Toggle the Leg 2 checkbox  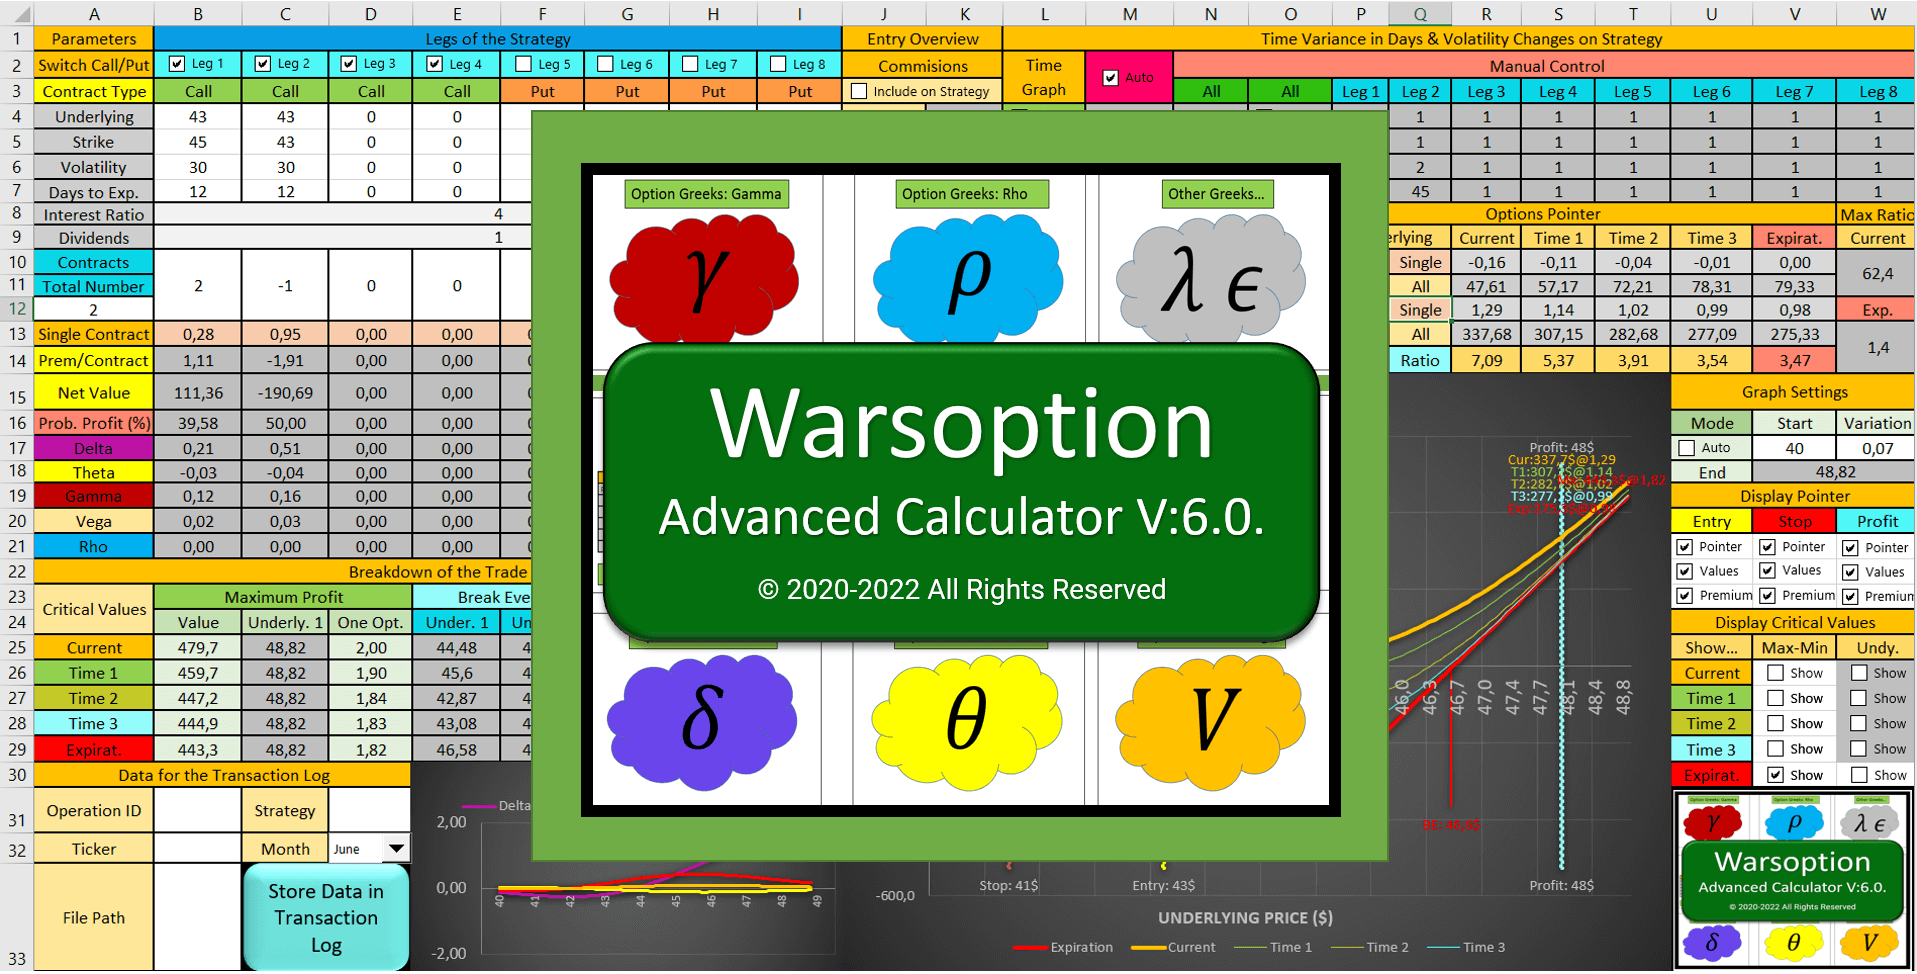263,63
